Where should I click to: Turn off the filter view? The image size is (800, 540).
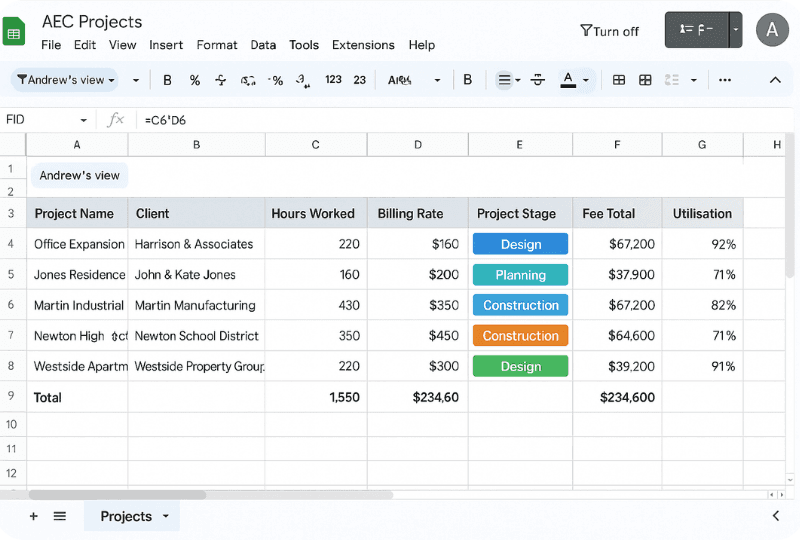click(609, 31)
